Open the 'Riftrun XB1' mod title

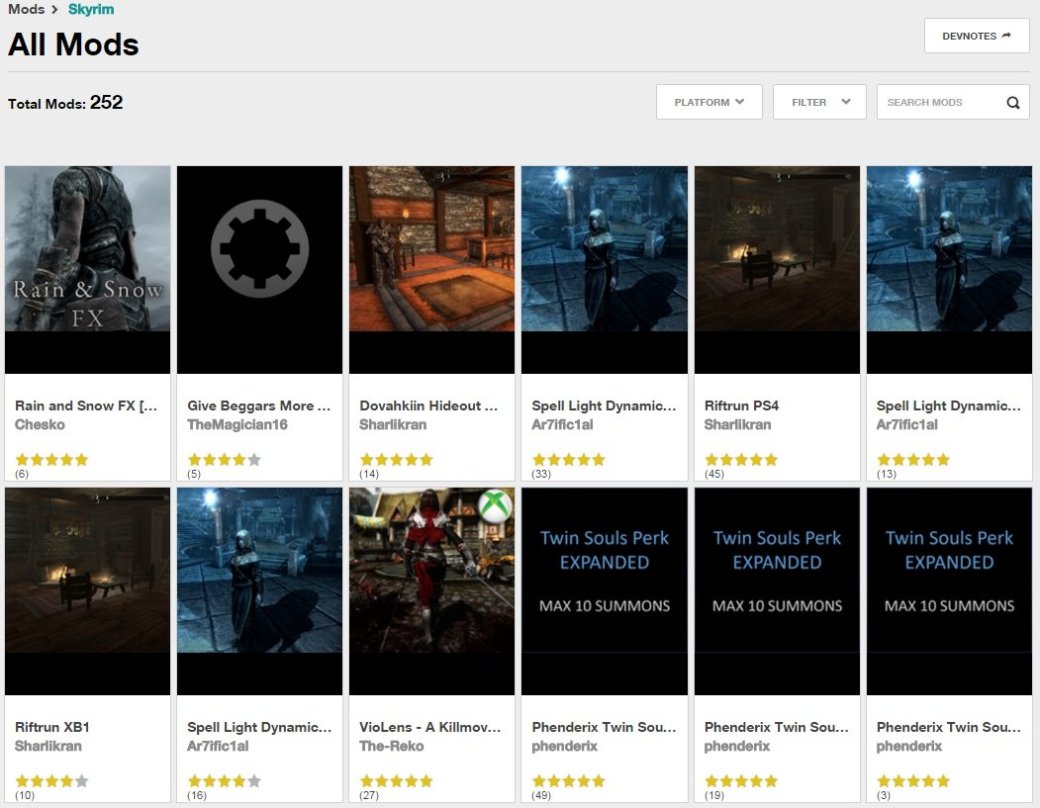[52, 727]
